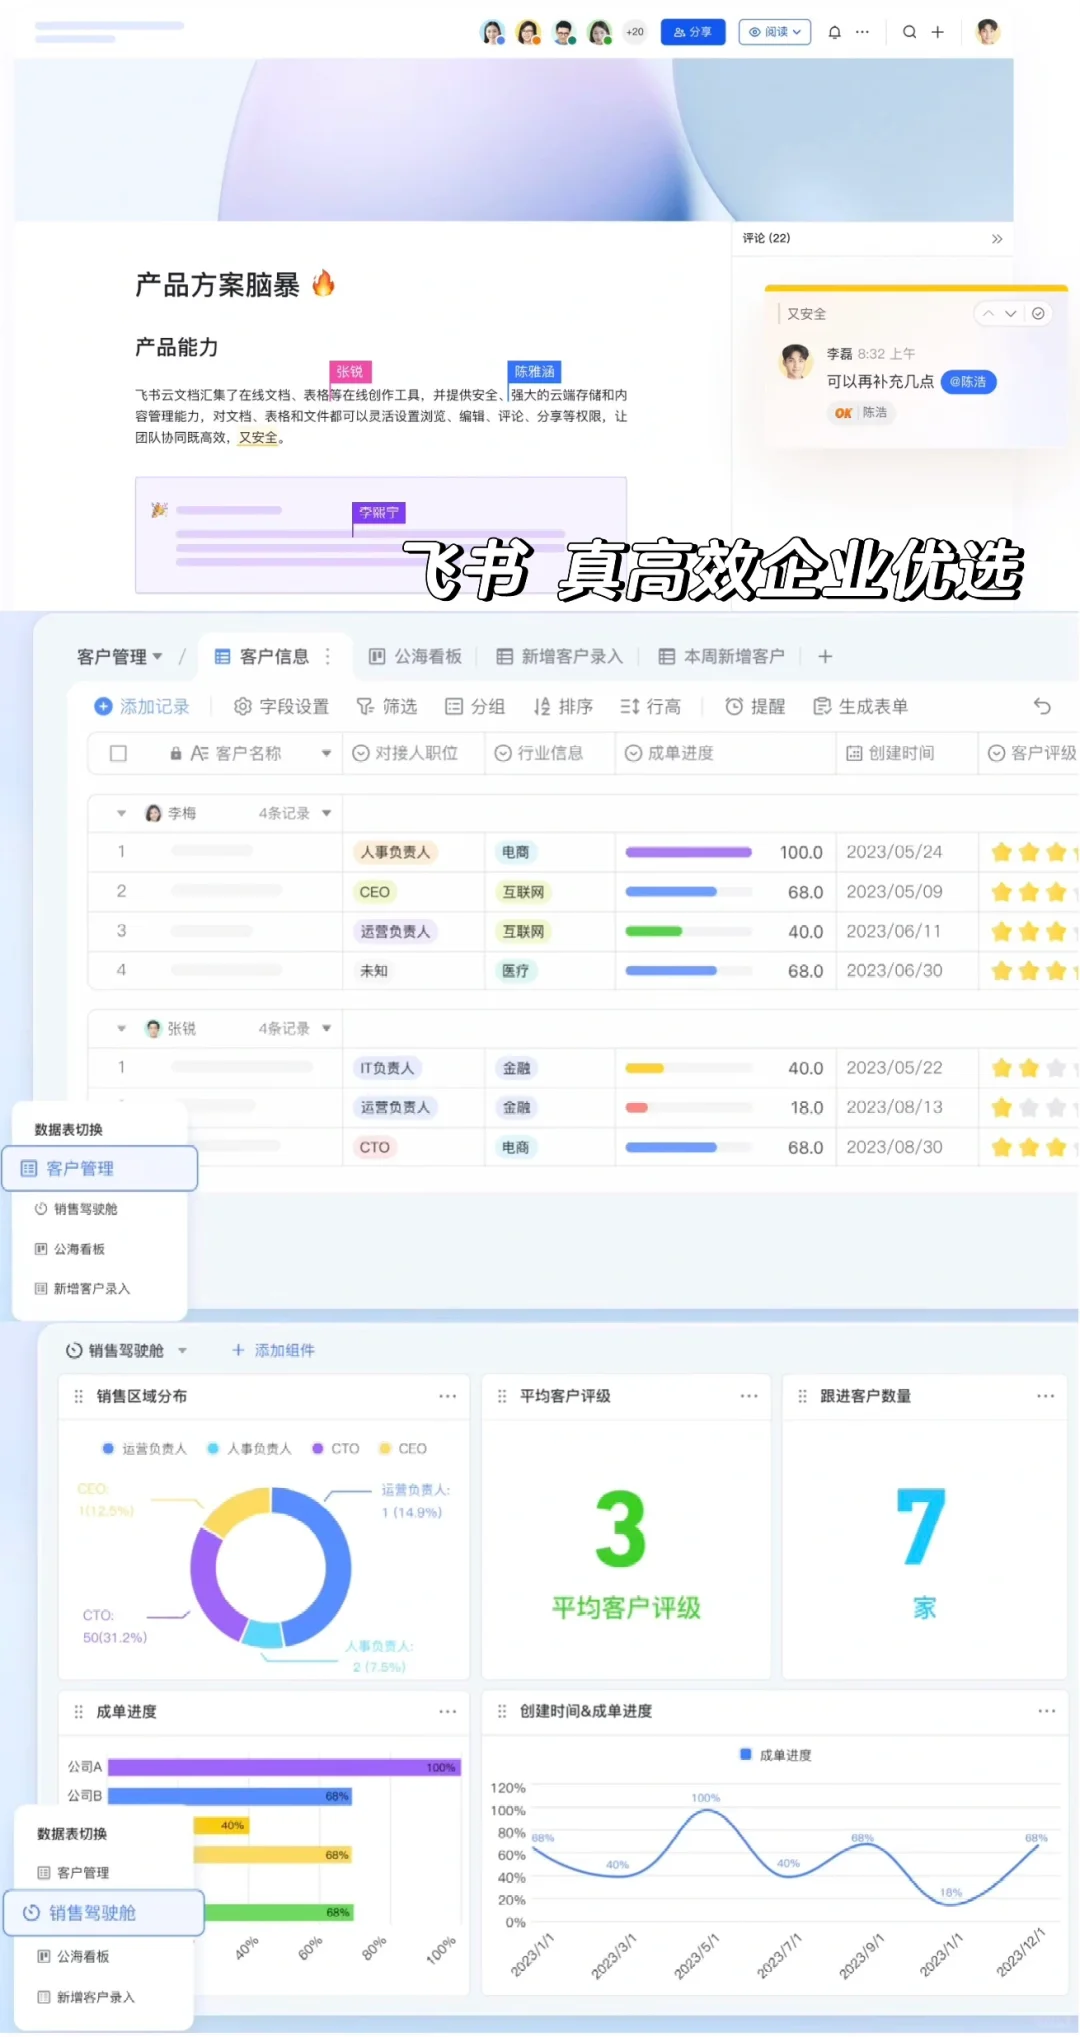Image resolution: width=1080 pixels, height=2037 pixels.
Task: Open the 张锐 group record-count dropdown
Action: coord(326,1028)
